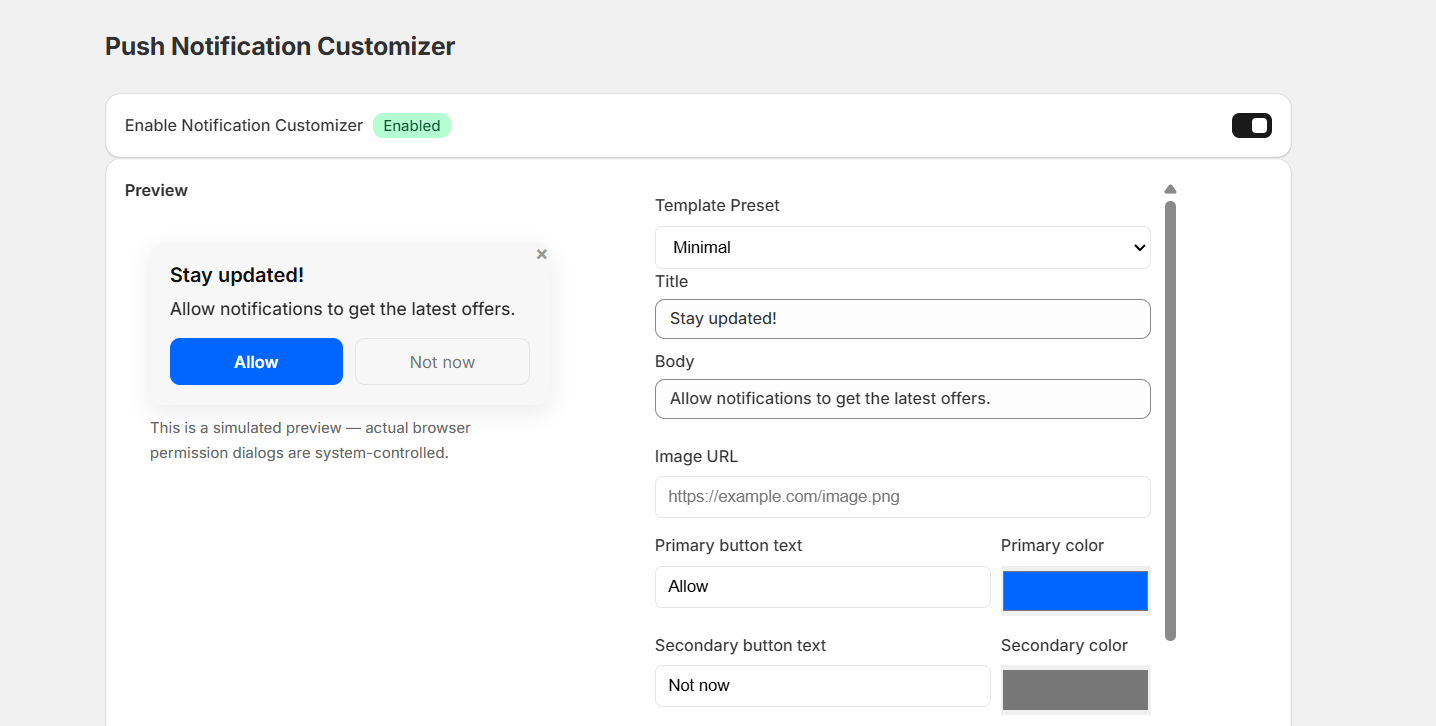Click the Template Preset label
The image size is (1436, 726).
[x=717, y=205]
